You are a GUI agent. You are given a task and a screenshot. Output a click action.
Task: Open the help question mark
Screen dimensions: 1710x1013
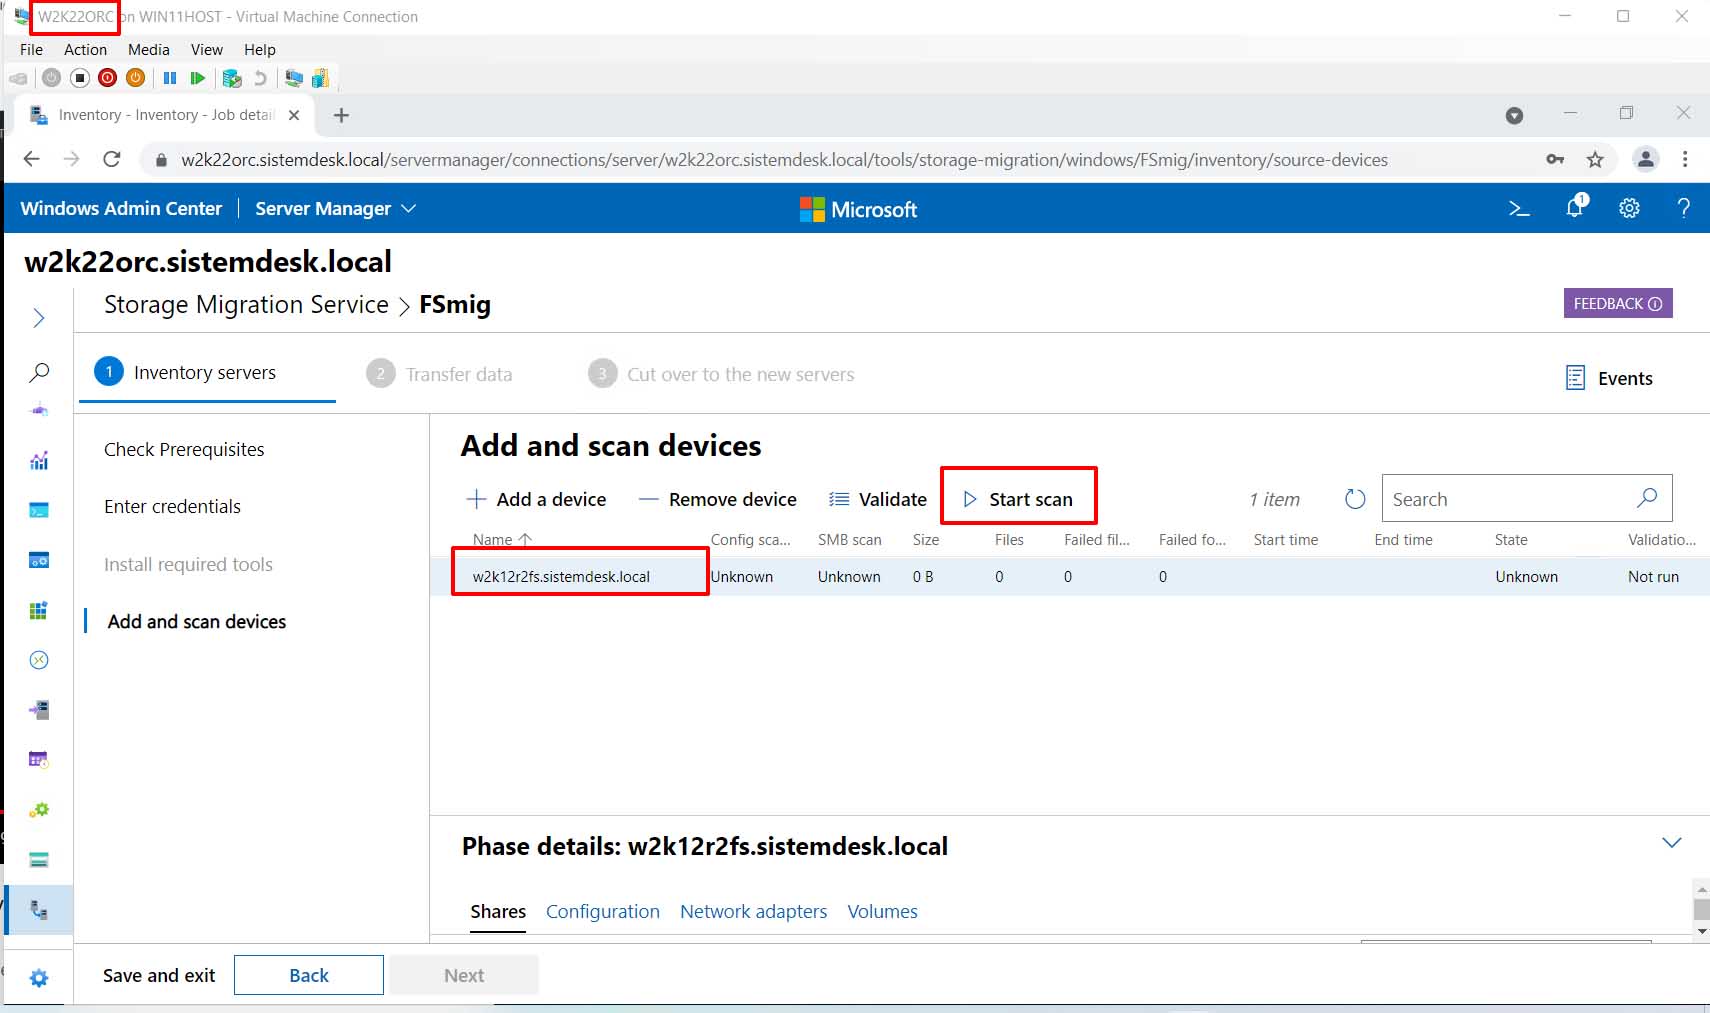[x=1684, y=208]
